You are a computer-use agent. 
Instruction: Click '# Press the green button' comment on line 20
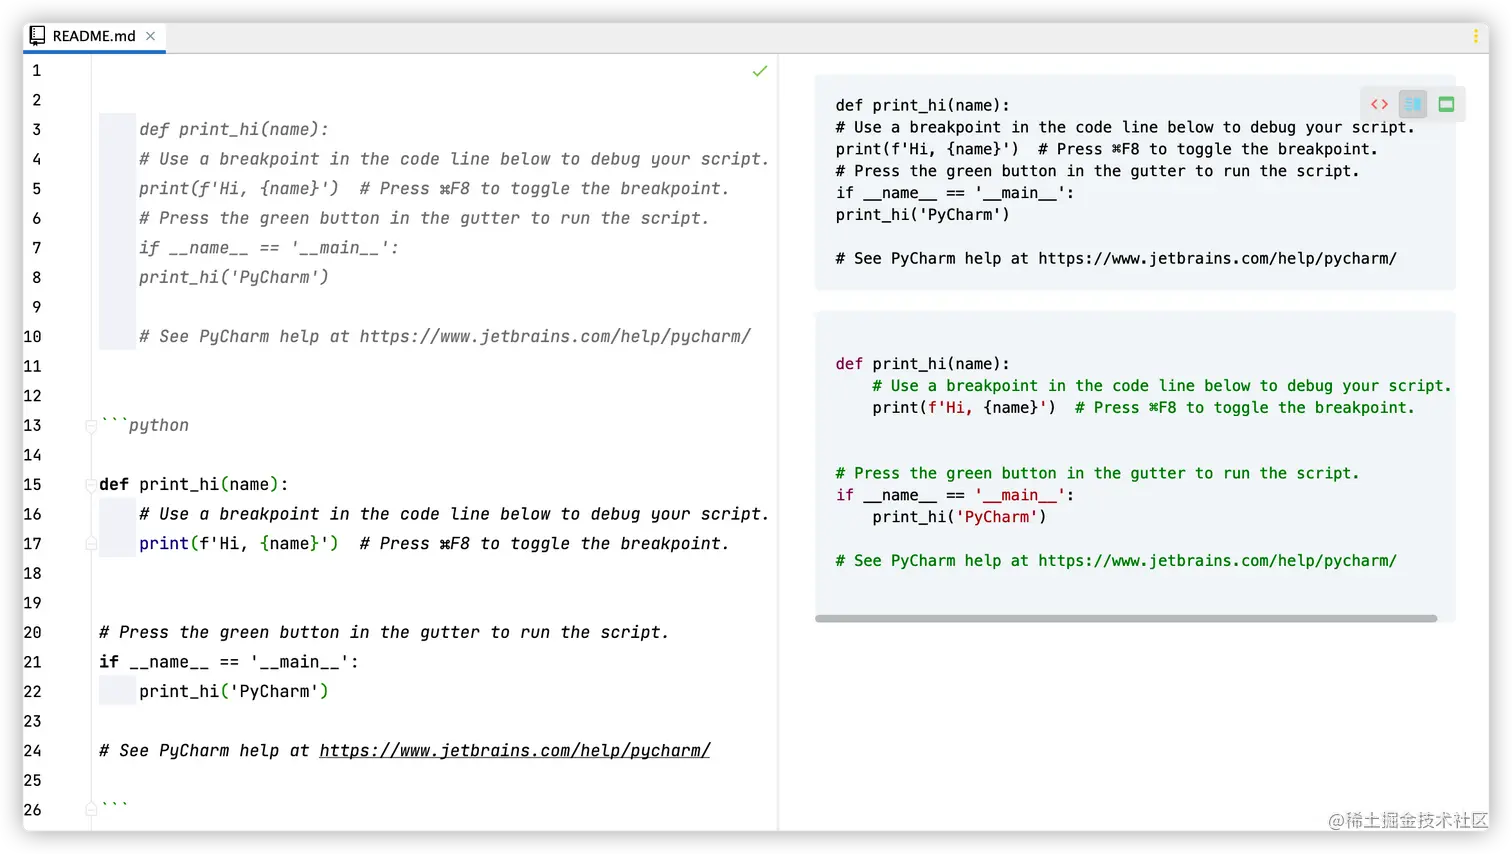point(384,633)
